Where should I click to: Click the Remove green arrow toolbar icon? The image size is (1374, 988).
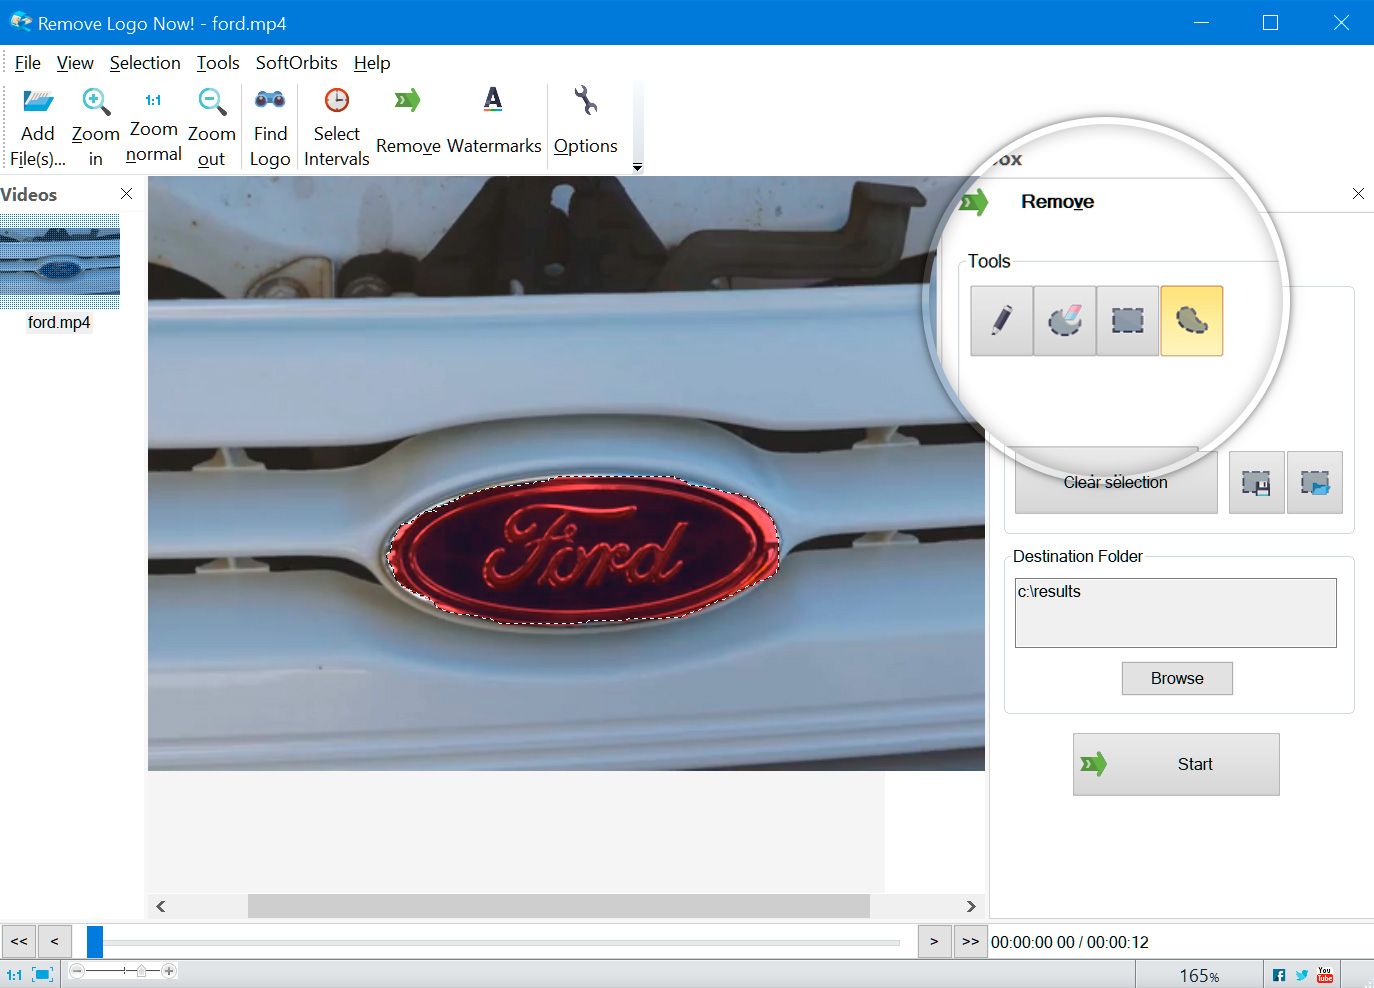(408, 100)
